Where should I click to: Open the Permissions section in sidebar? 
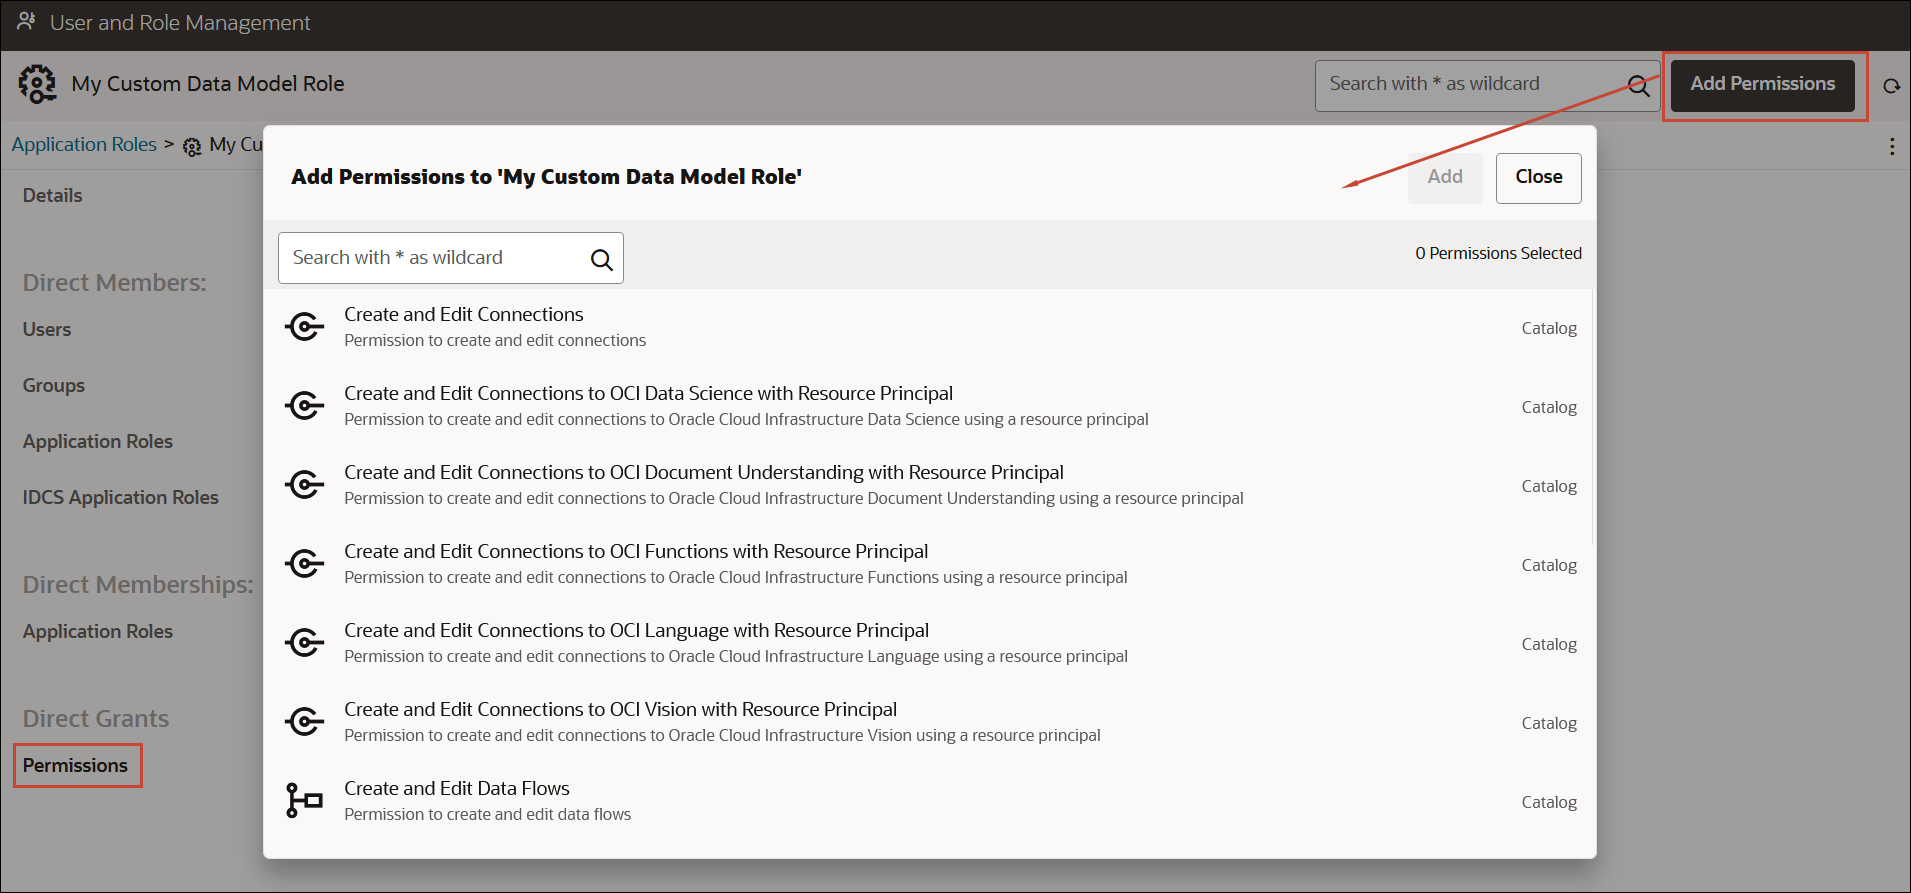tap(76, 765)
